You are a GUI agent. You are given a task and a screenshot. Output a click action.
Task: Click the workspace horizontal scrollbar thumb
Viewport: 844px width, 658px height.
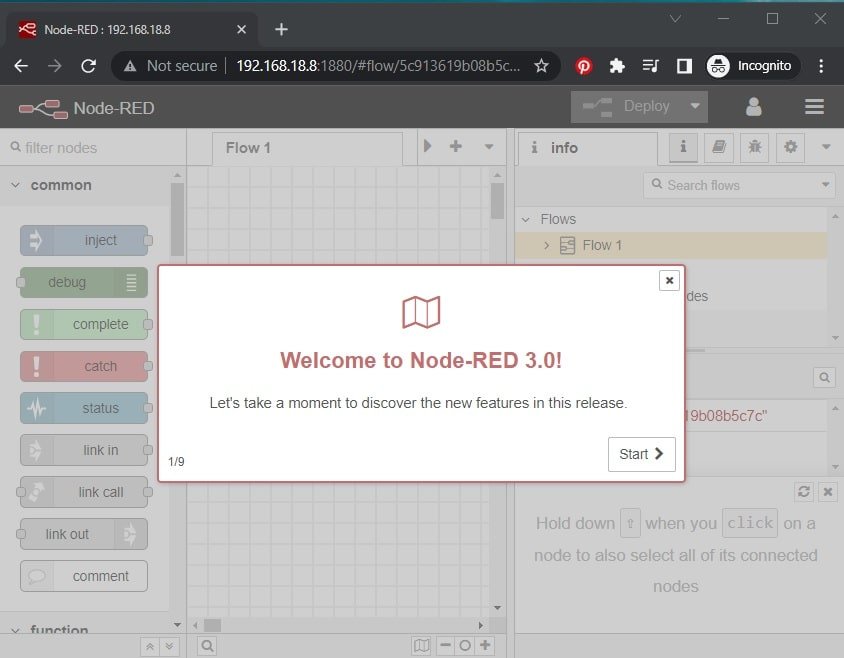[212, 625]
